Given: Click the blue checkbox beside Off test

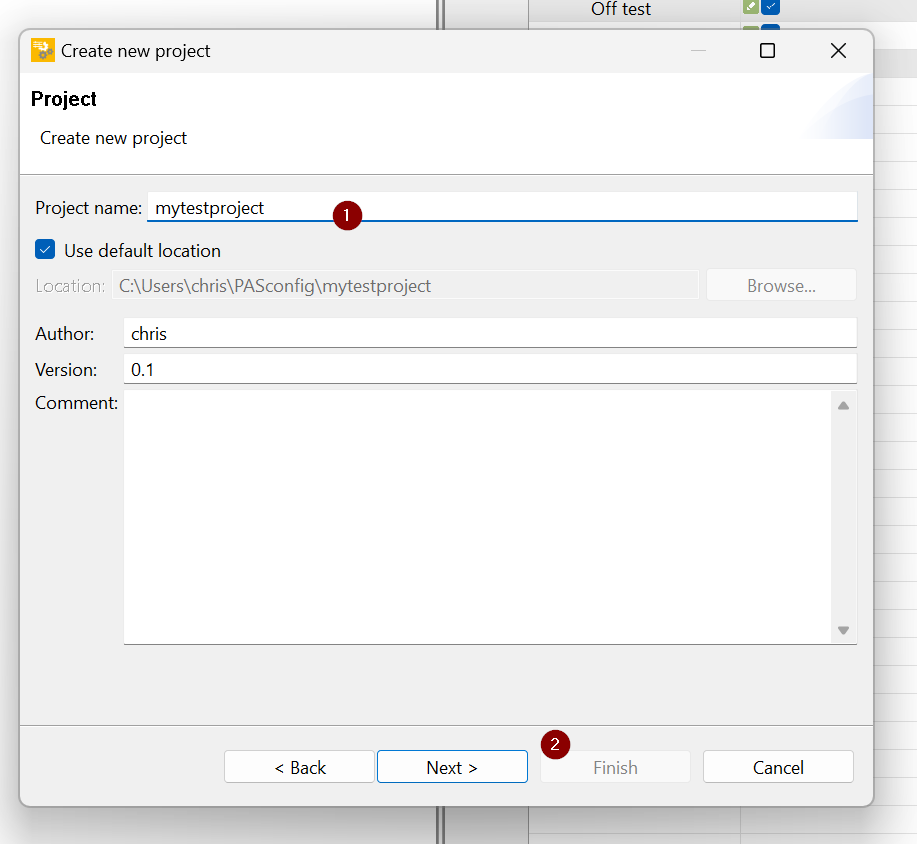Looking at the screenshot, I should click(x=771, y=6).
